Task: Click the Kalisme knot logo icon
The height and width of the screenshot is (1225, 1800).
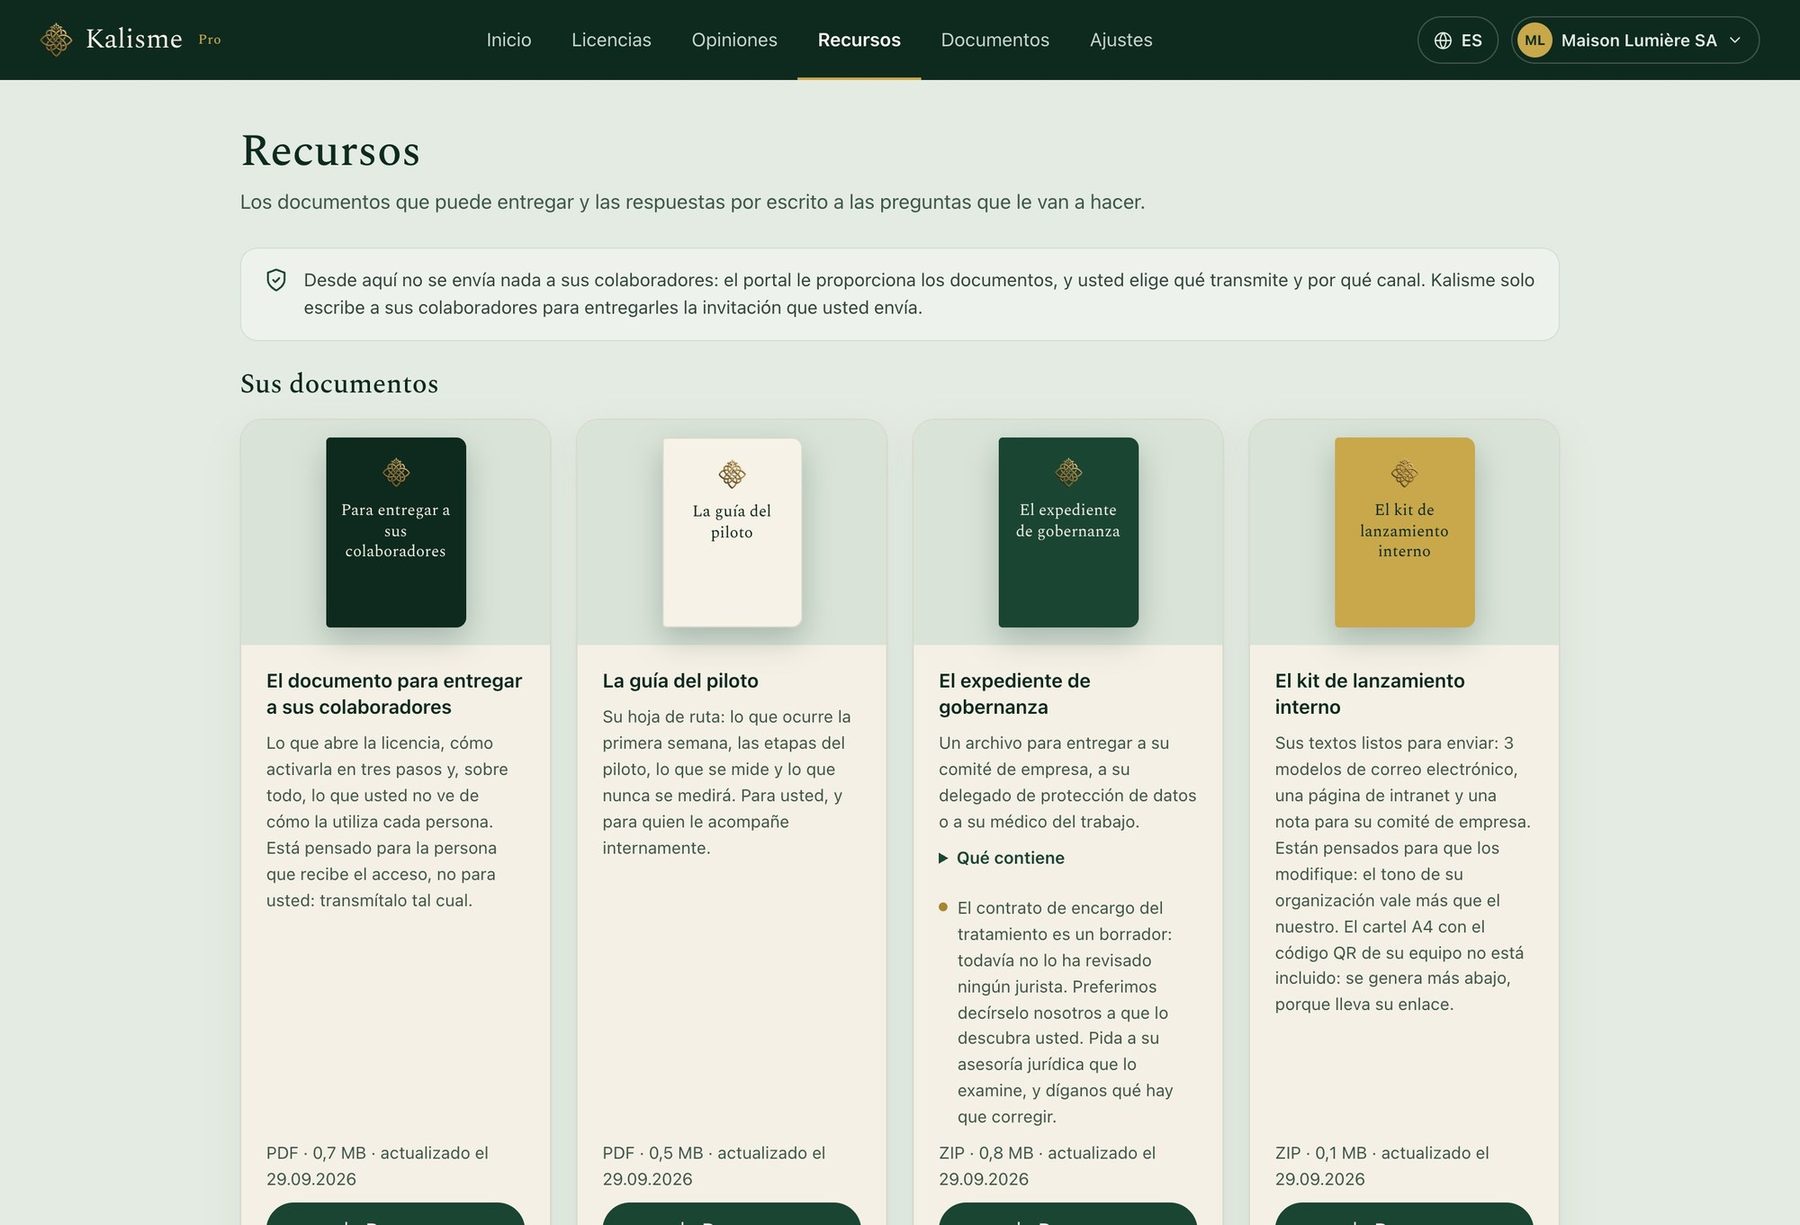Action: coord(56,40)
